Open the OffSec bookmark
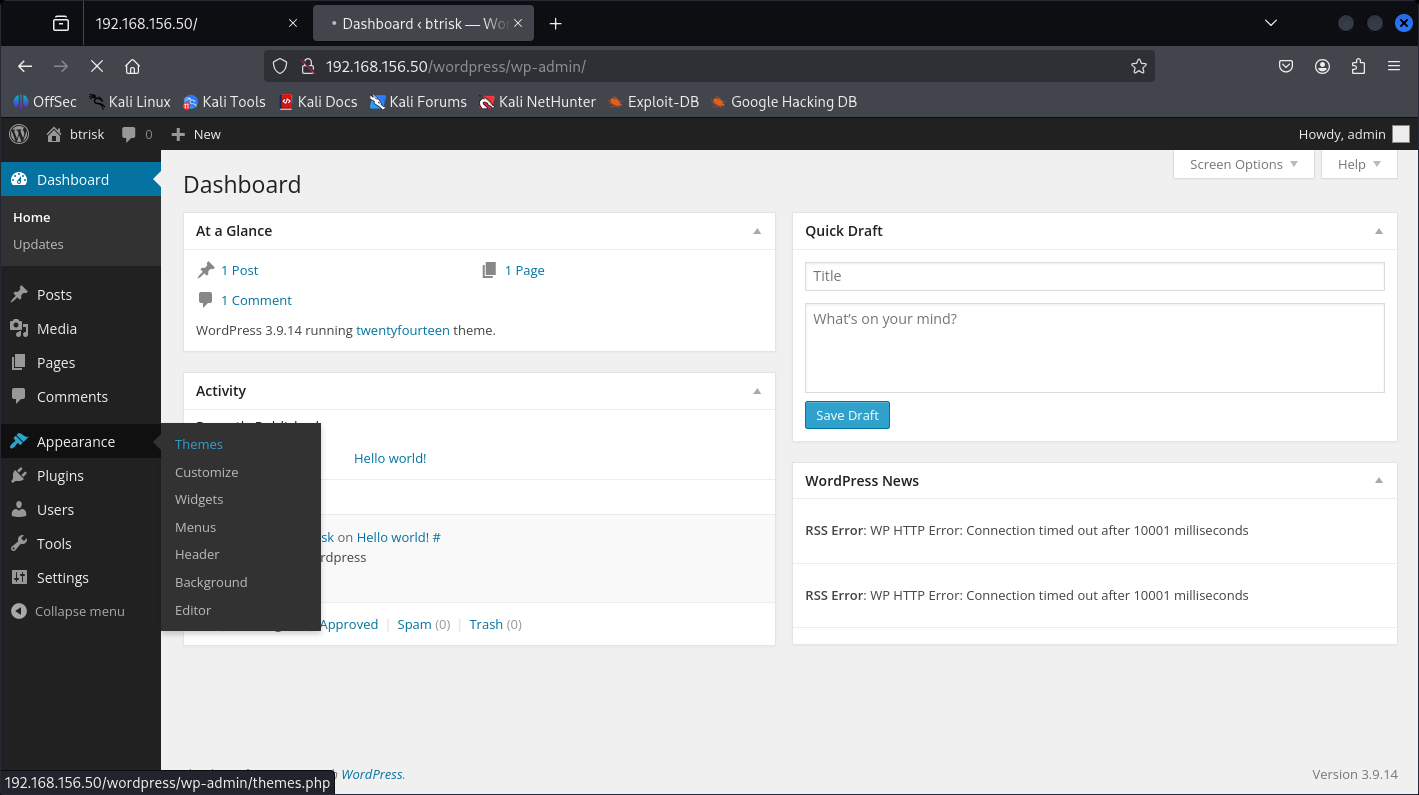 [44, 101]
